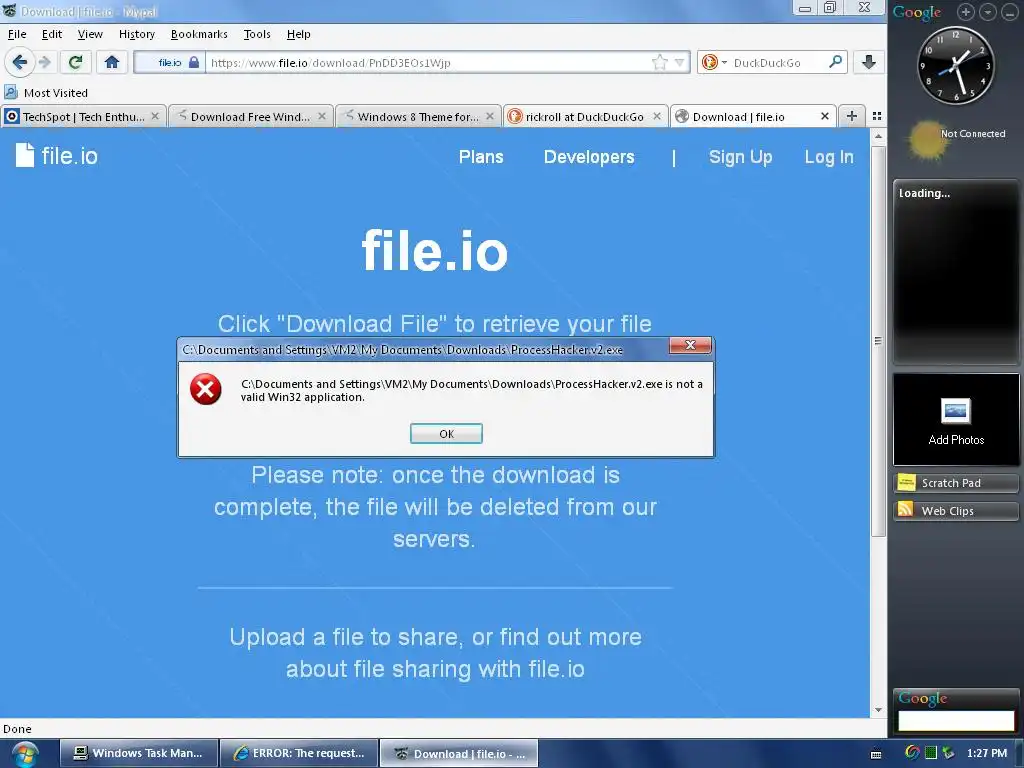The height and width of the screenshot is (768, 1024).
Task: Open the Bookmarks menu
Action: click(x=199, y=34)
